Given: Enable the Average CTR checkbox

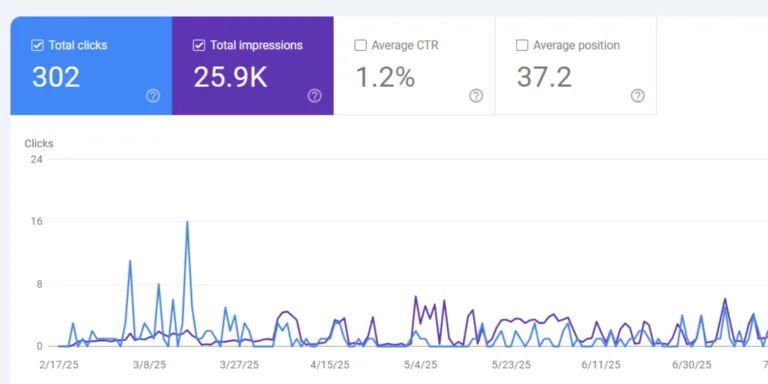Looking at the screenshot, I should click(360, 46).
